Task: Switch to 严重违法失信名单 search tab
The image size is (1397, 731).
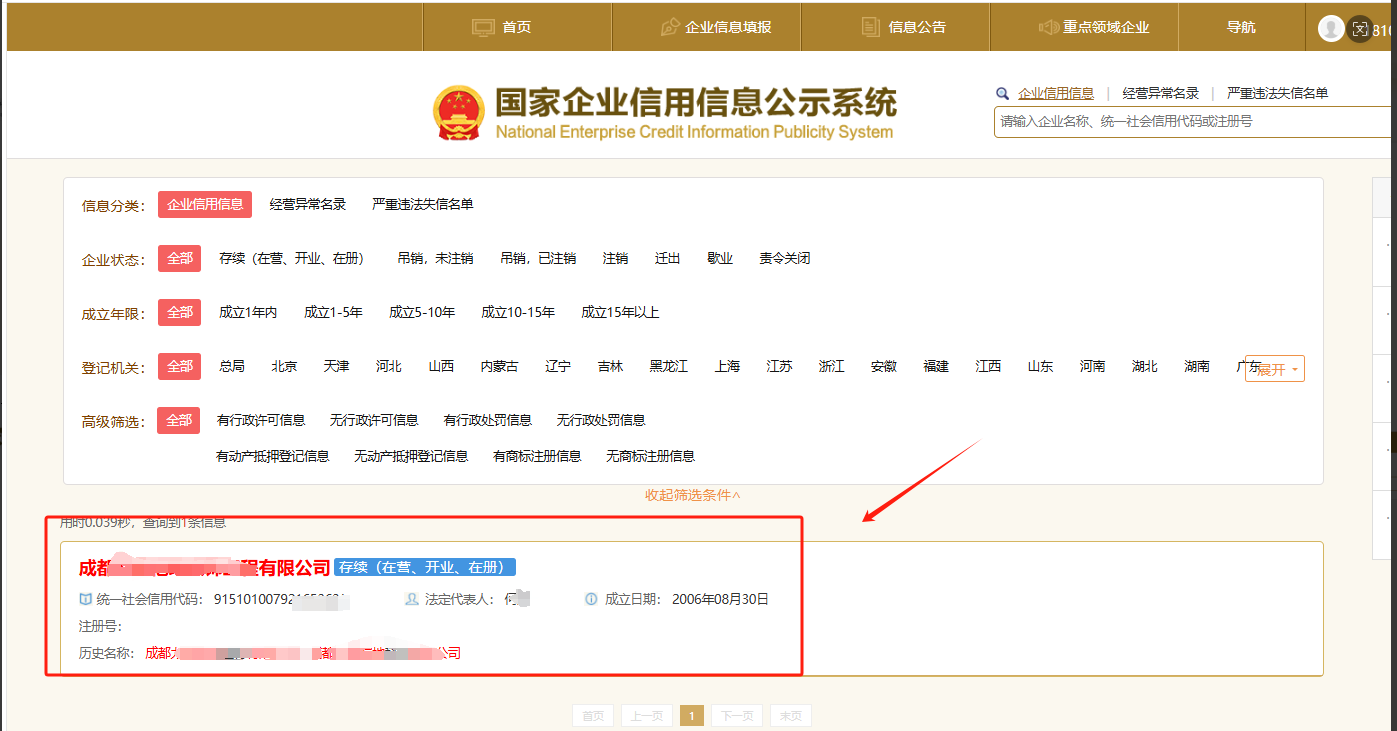Action: 1277,93
